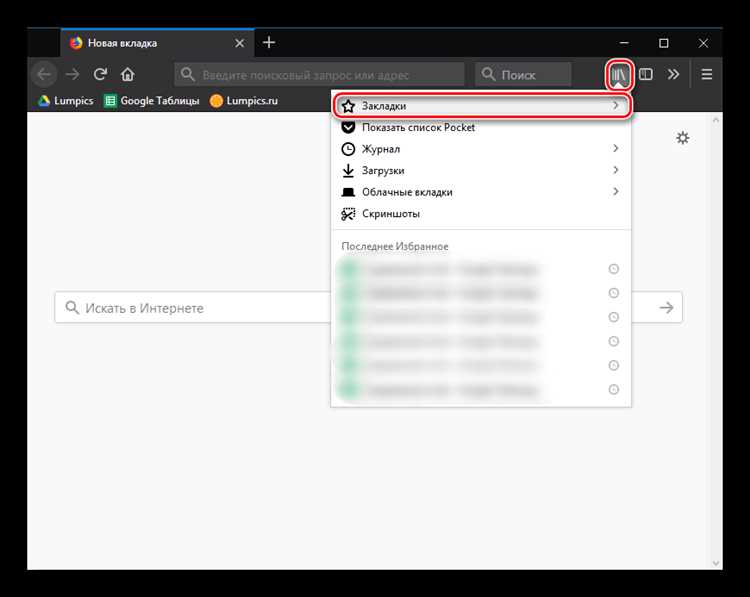750x597 pixels.
Task: Open the home page
Action: pos(127,74)
